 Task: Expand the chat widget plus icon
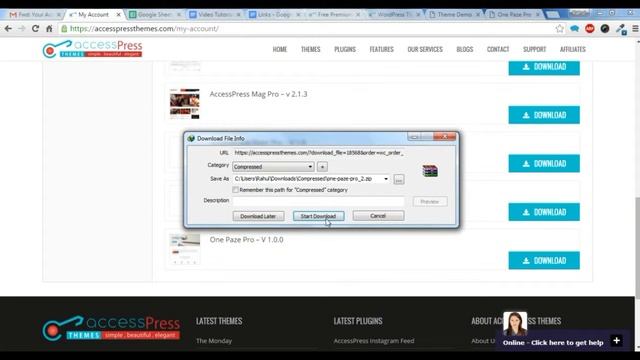616,340
